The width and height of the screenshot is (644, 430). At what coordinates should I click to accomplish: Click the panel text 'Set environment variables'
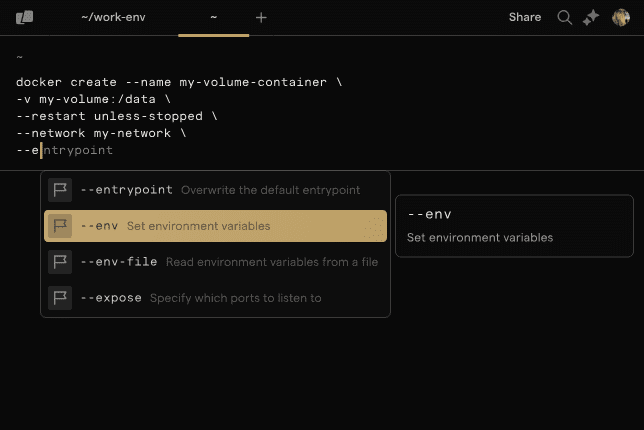click(x=480, y=238)
